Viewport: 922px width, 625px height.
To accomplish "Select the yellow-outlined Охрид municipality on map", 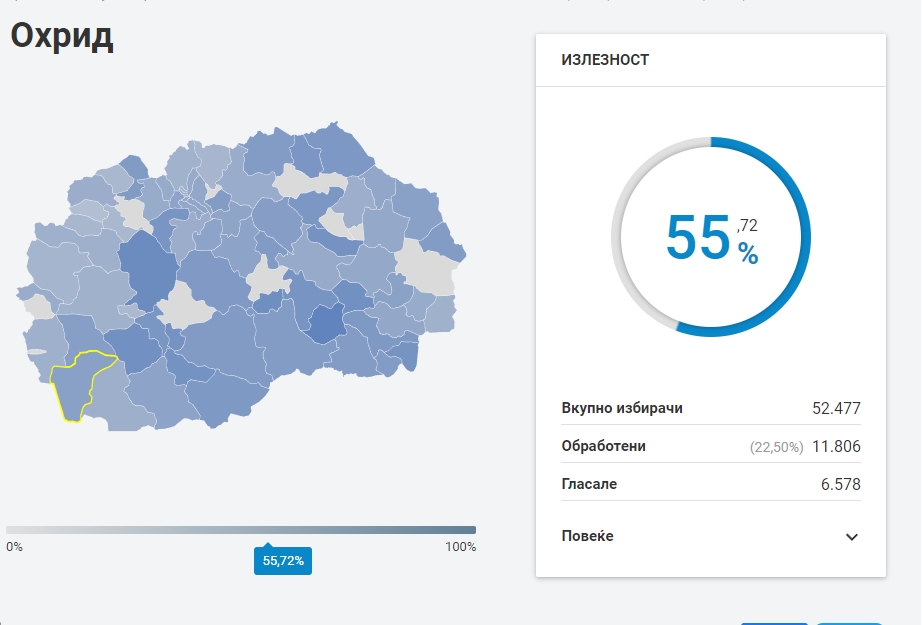I will pyautogui.click(x=76, y=385).
